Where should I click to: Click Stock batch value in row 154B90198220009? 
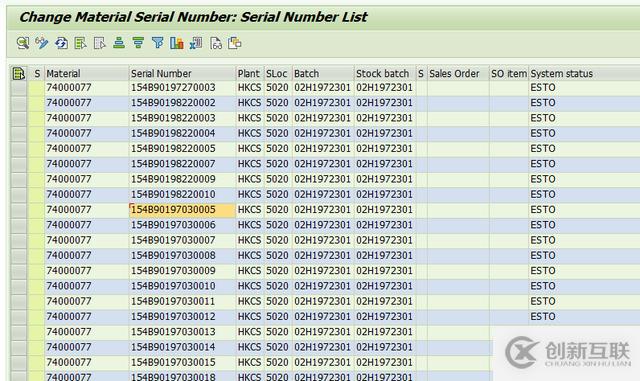384,179
